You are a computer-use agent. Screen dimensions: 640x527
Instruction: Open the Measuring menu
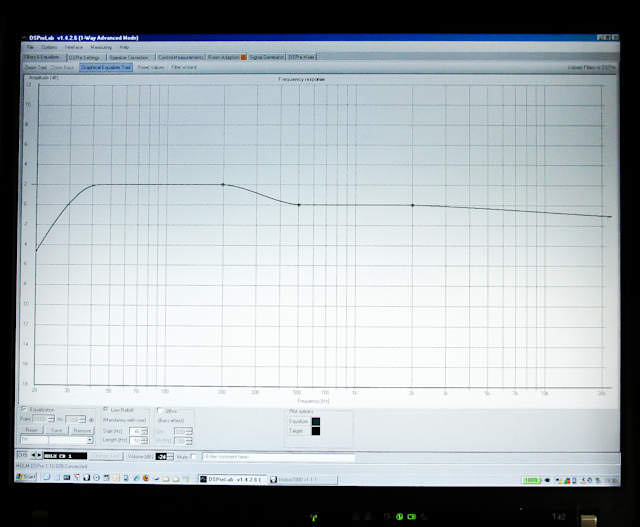tap(101, 47)
